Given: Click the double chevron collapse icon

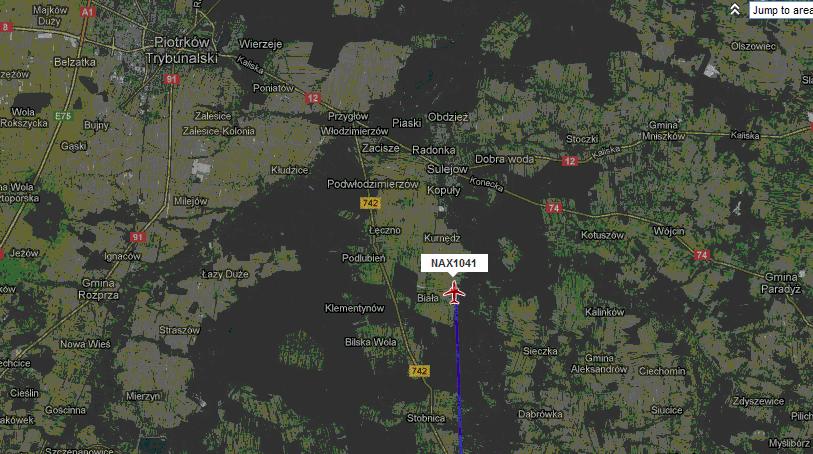Looking at the screenshot, I should click(x=735, y=9).
